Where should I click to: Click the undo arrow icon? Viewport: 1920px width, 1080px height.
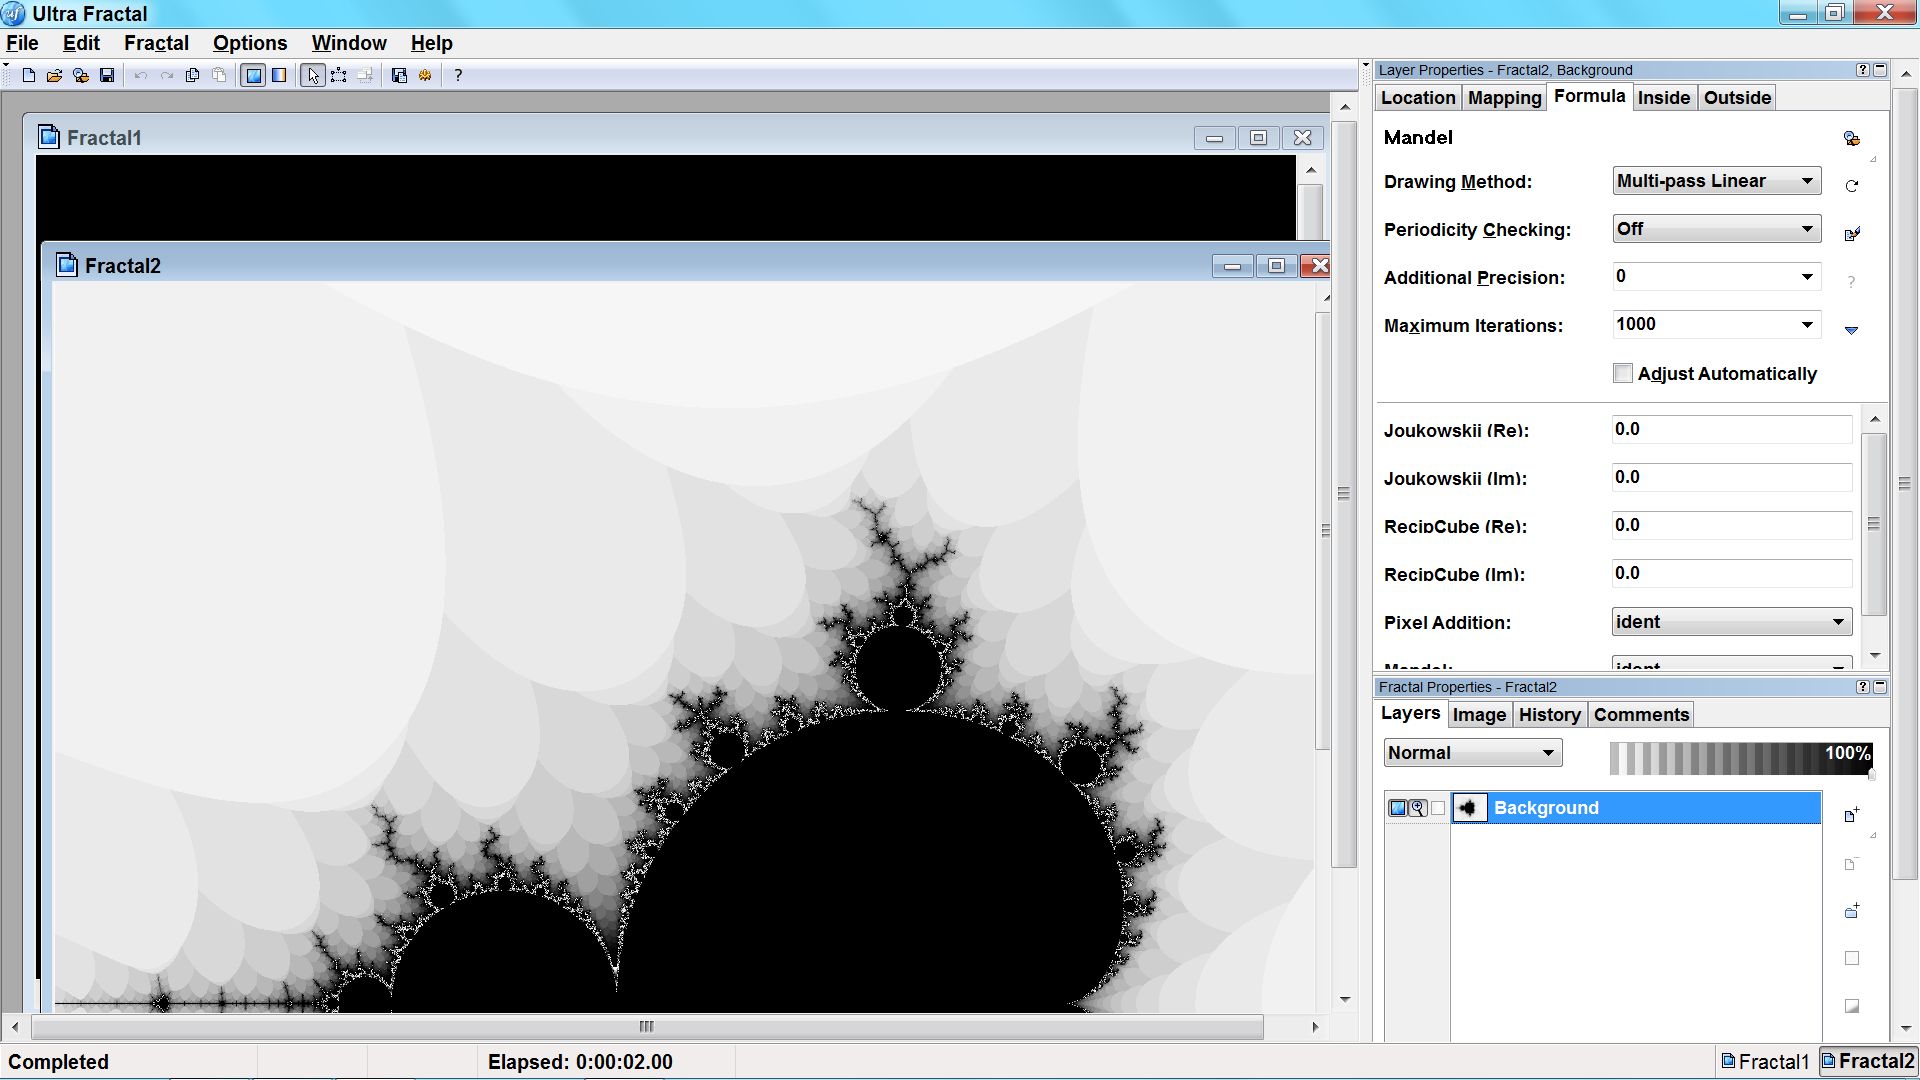(141, 75)
